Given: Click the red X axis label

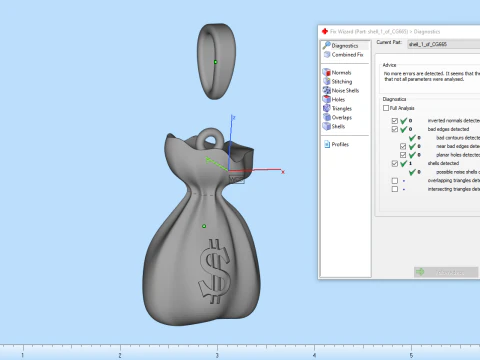Looking at the screenshot, I should (283, 172).
